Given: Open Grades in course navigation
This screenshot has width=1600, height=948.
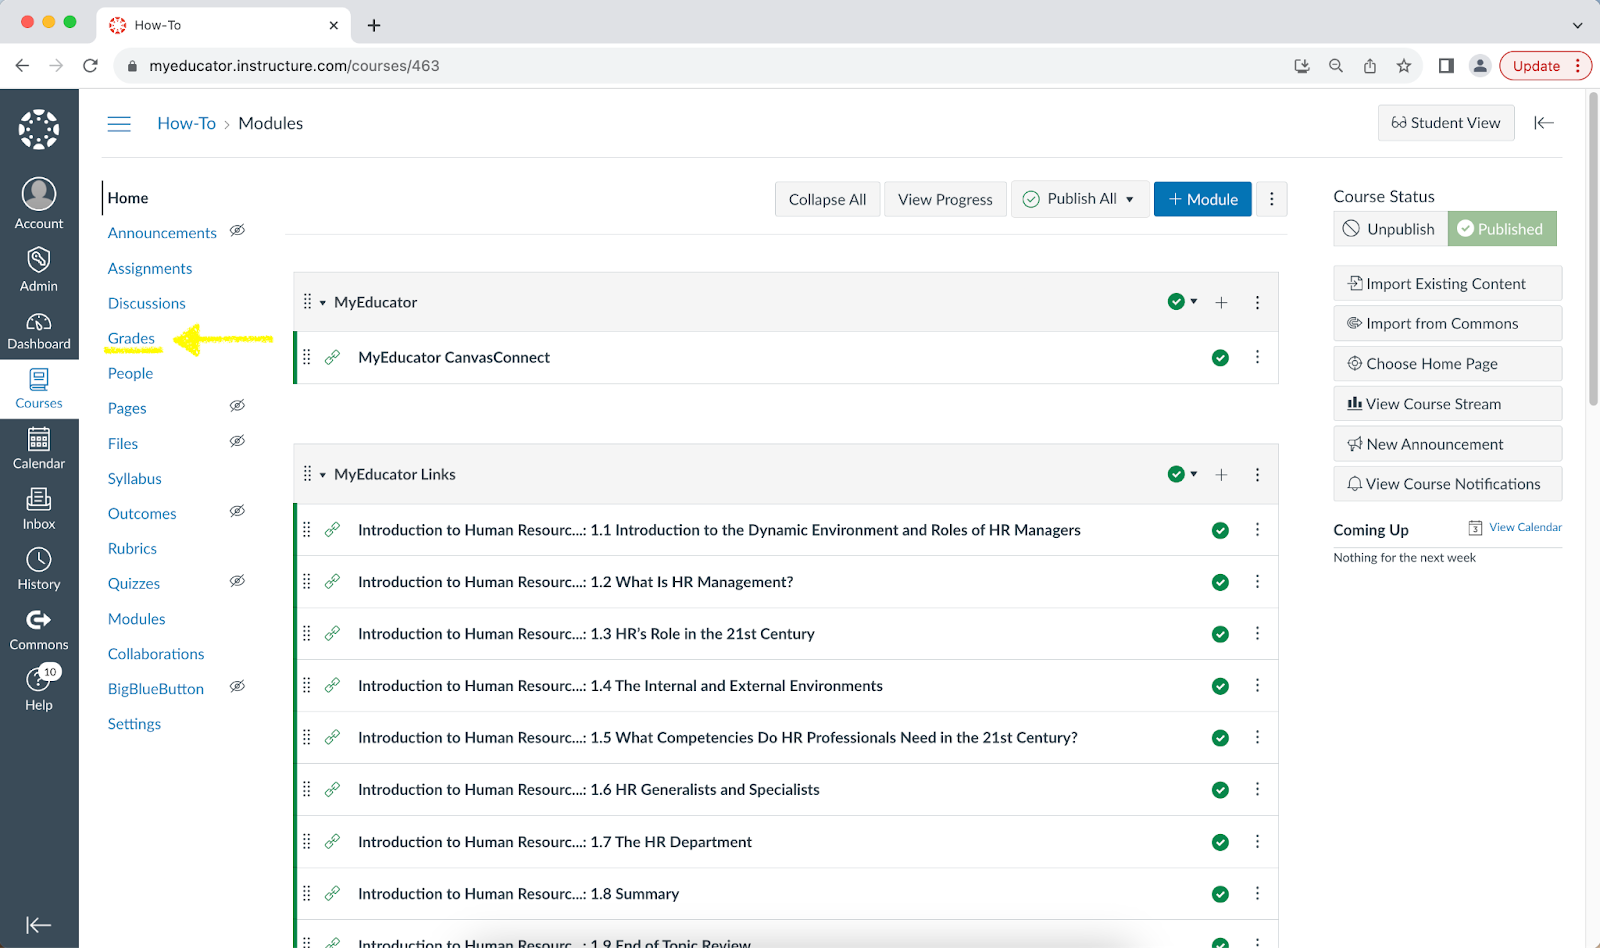Looking at the screenshot, I should click(x=131, y=338).
